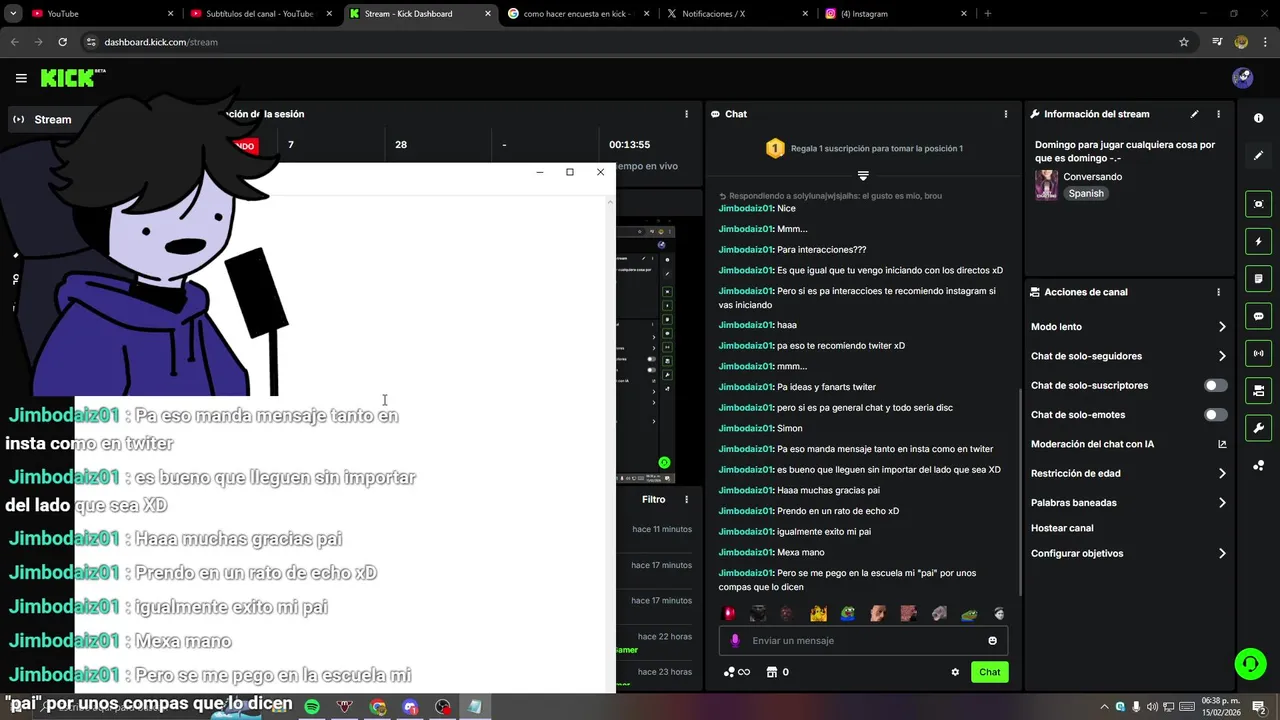Switch to the YouTube browser tab

point(103,14)
